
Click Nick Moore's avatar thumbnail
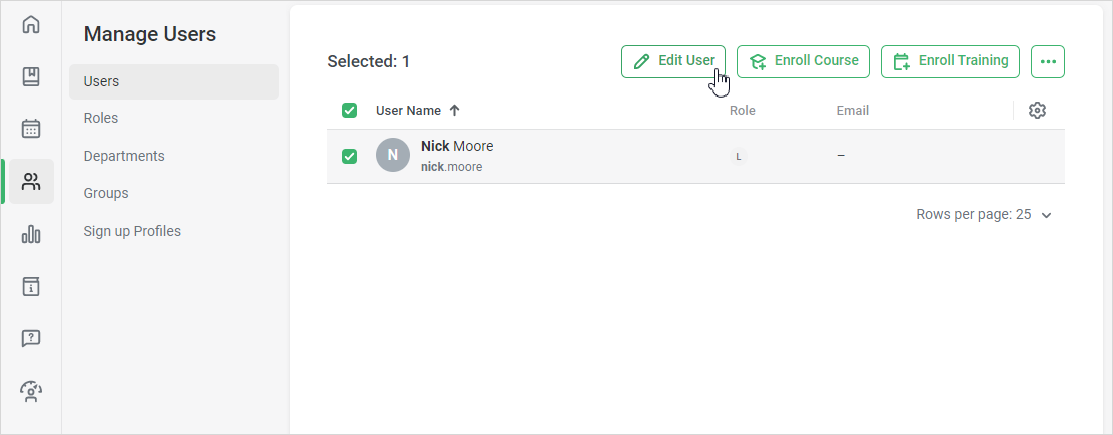393,155
